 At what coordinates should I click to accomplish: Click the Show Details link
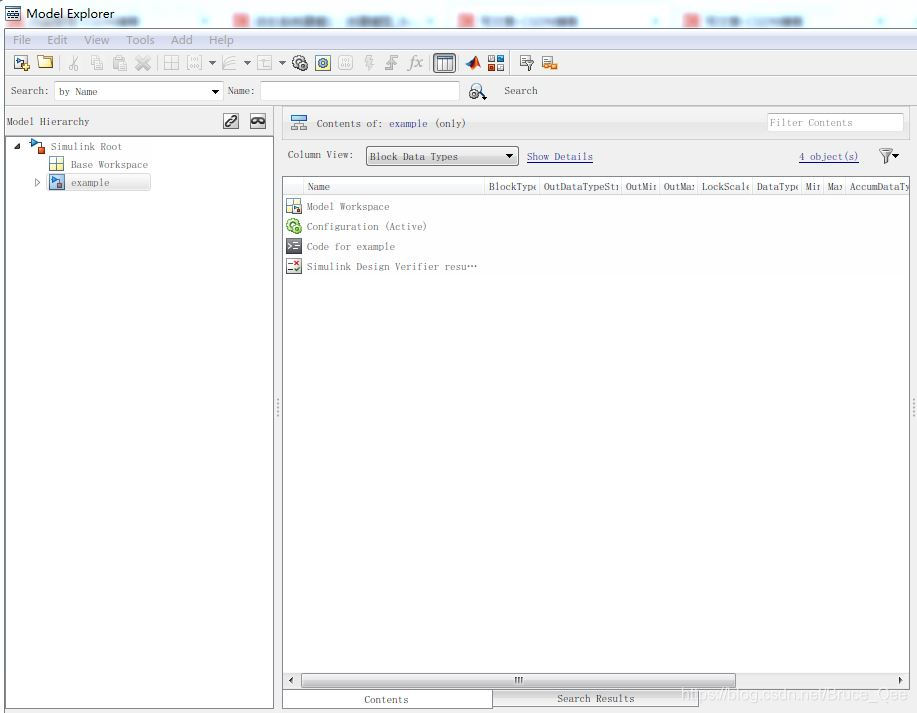click(560, 156)
